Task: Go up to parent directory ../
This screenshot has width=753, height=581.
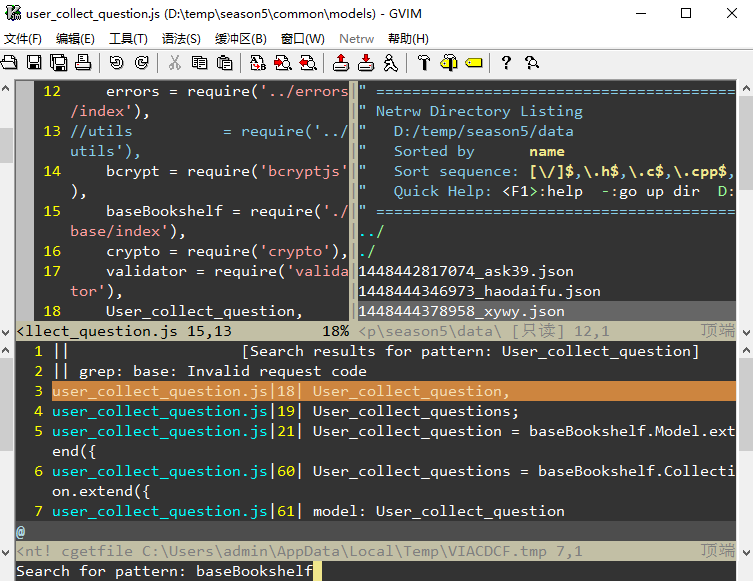Action: pos(371,231)
